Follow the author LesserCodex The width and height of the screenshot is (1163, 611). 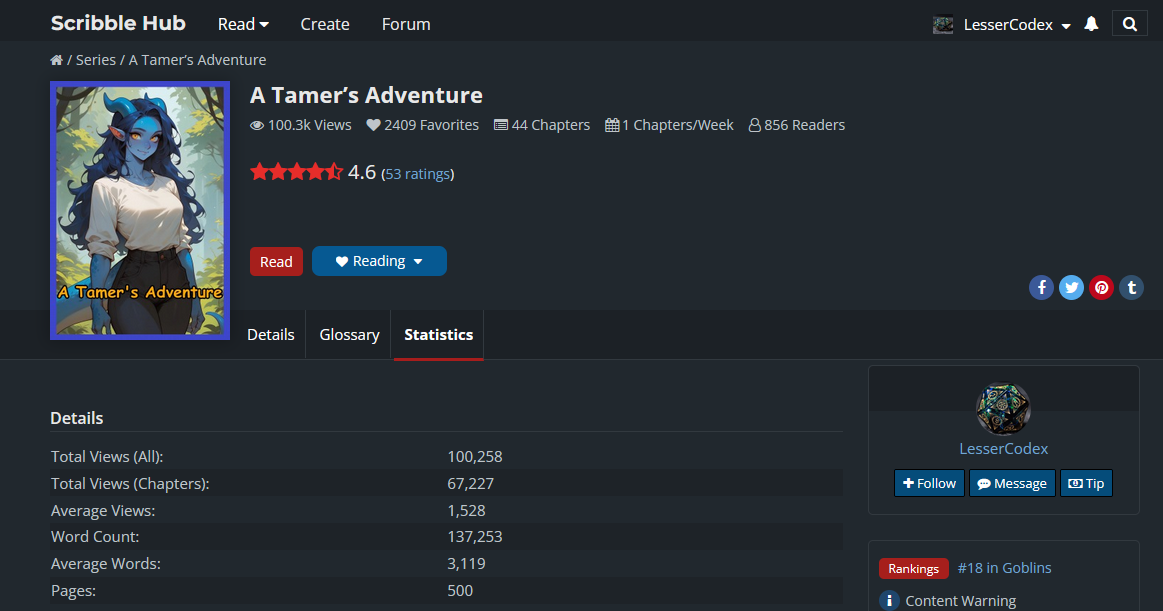click(x=929, y=483)
